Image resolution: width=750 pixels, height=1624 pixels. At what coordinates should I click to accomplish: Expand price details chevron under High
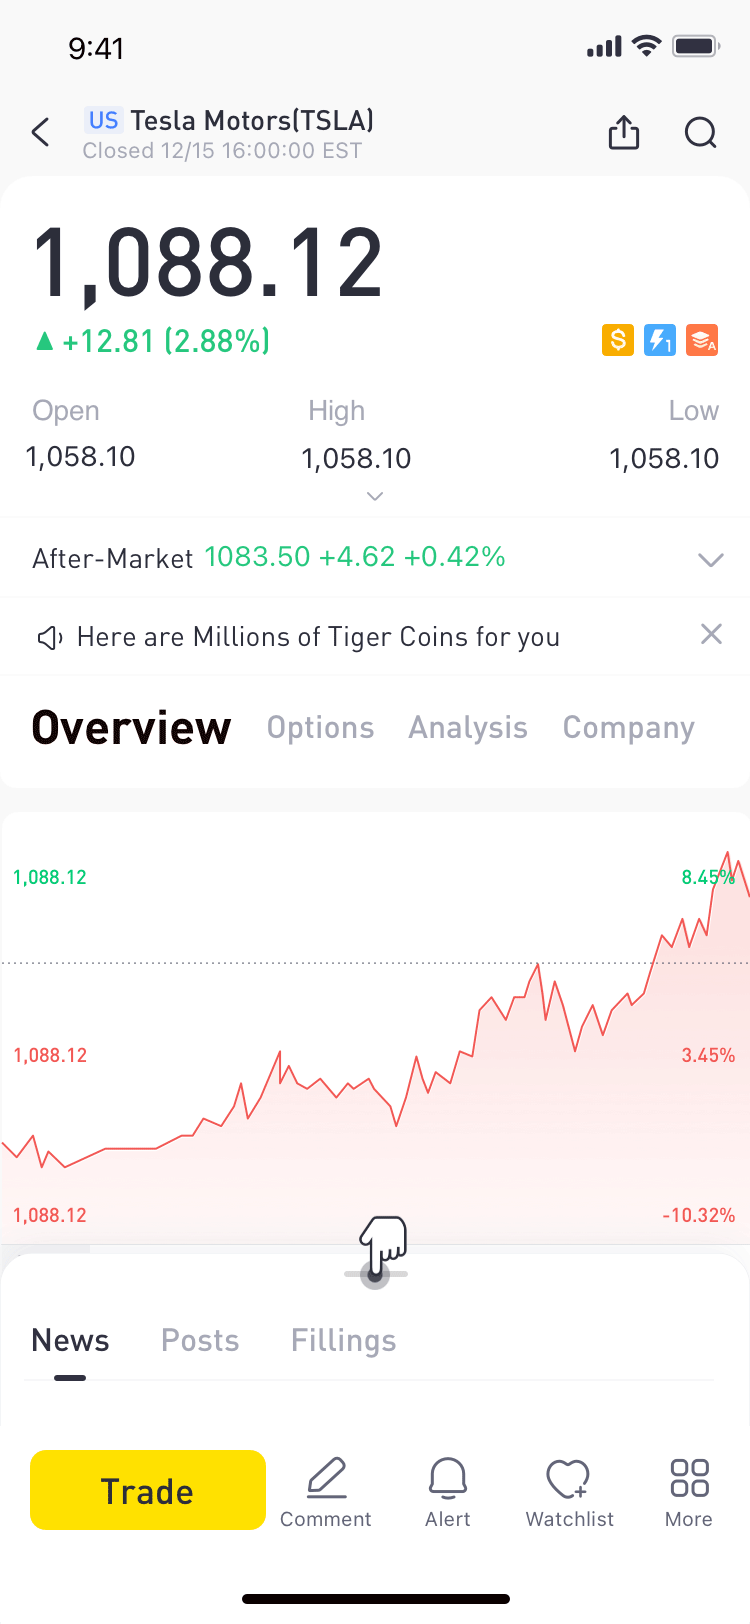click(375, 496)
